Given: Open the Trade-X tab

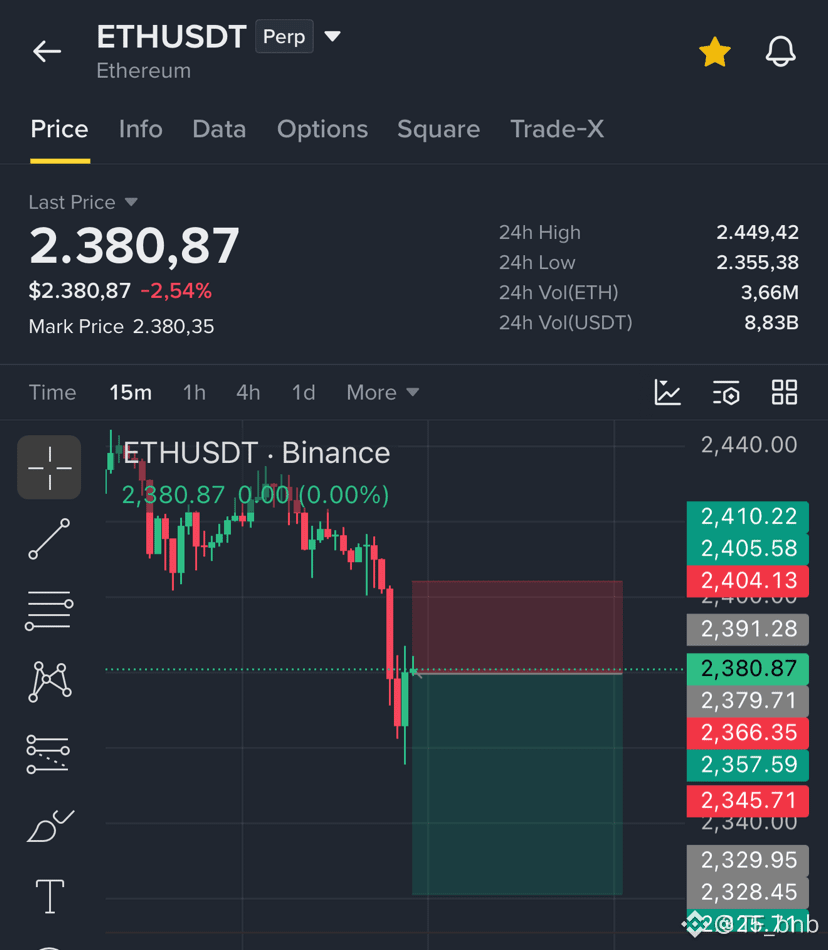Looking at the screenshot, I should tap(557, 129).
